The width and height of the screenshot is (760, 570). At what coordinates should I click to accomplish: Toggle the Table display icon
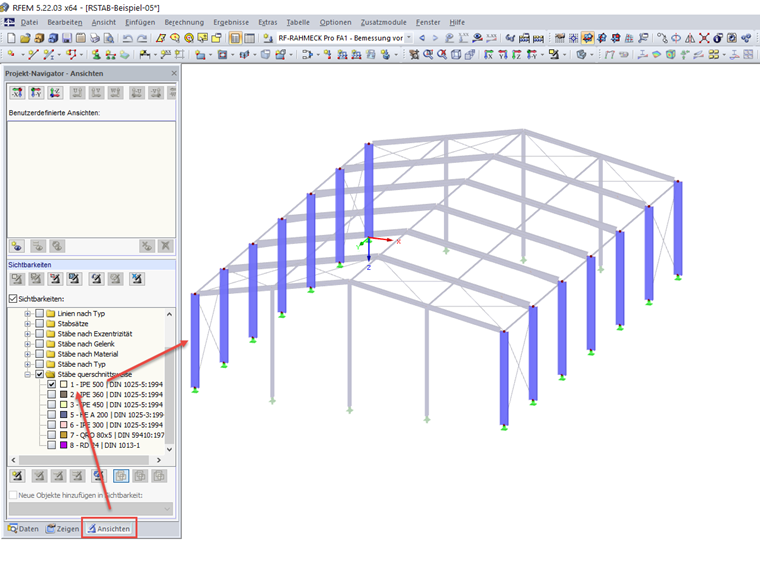click(x=250, y=38)
